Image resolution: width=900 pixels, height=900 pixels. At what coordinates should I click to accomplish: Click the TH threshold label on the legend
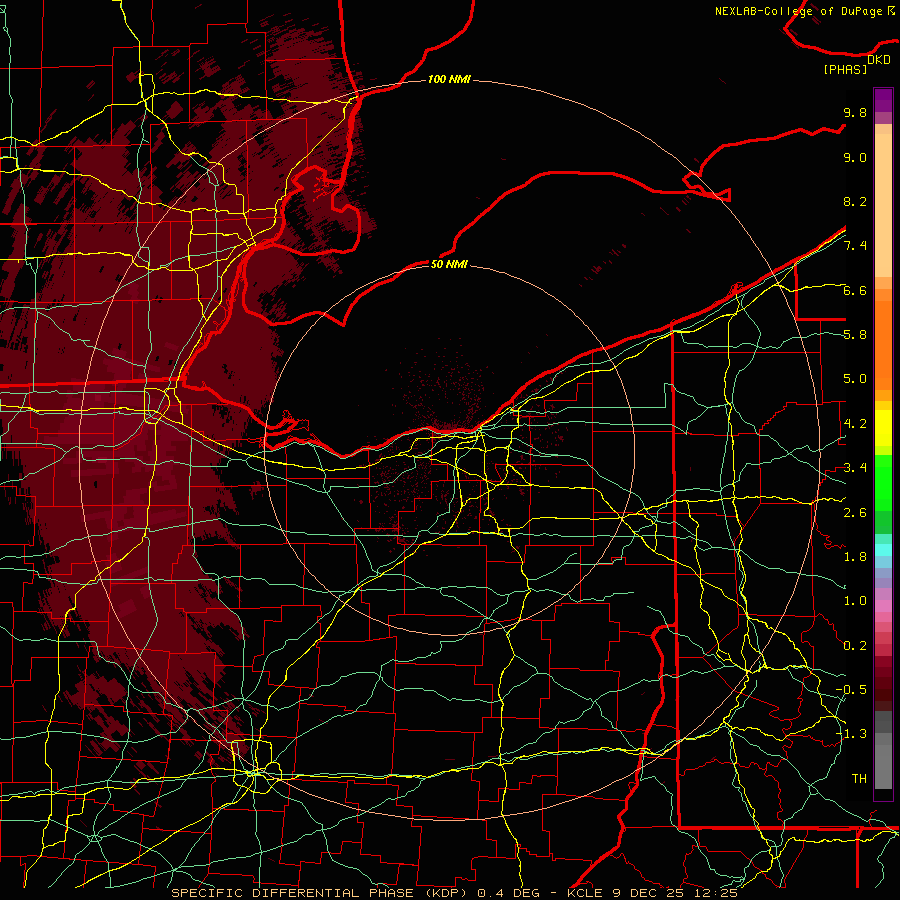pyautogui.click(x=859, y=779)
